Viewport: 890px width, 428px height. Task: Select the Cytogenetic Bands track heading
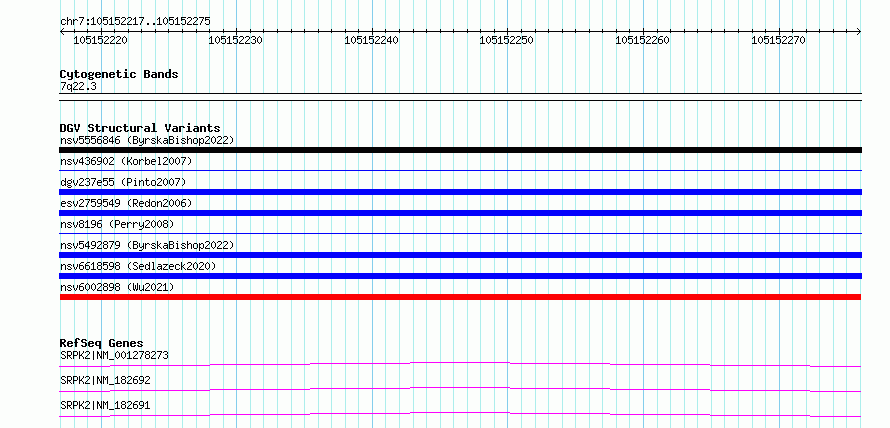tap(119, 74)
